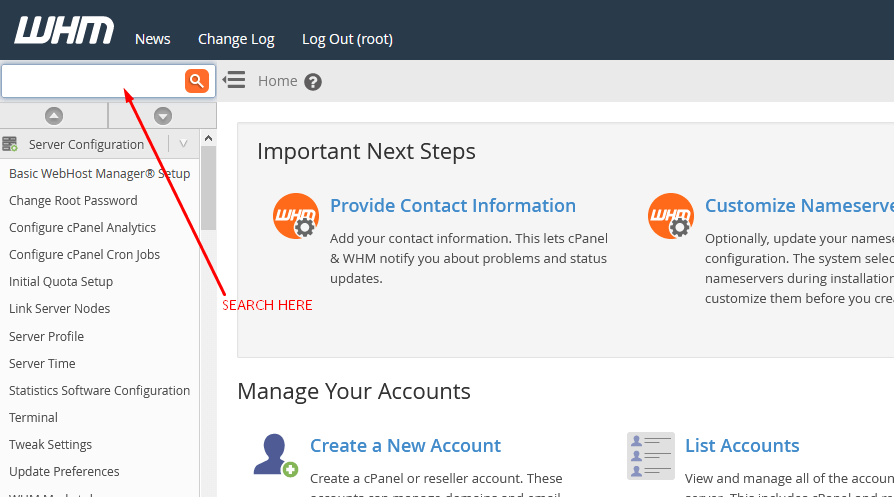This screenshot has width=894, height=497.
Task: Click Log Out (root)
Action: [x=347, y=39]
